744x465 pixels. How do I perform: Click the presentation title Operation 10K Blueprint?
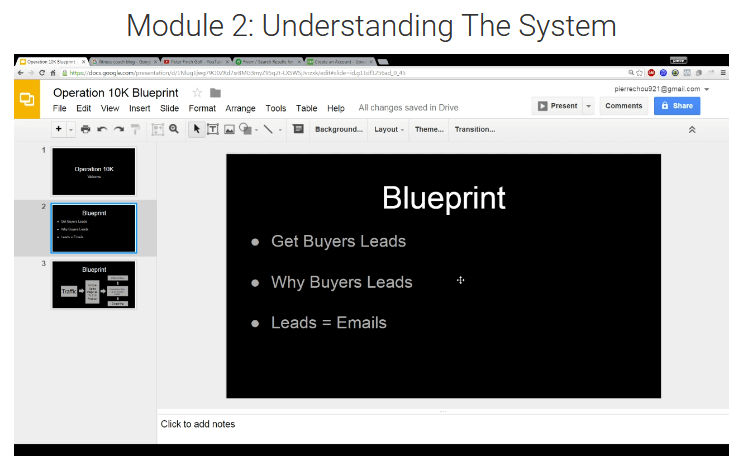tap(116, 93)
